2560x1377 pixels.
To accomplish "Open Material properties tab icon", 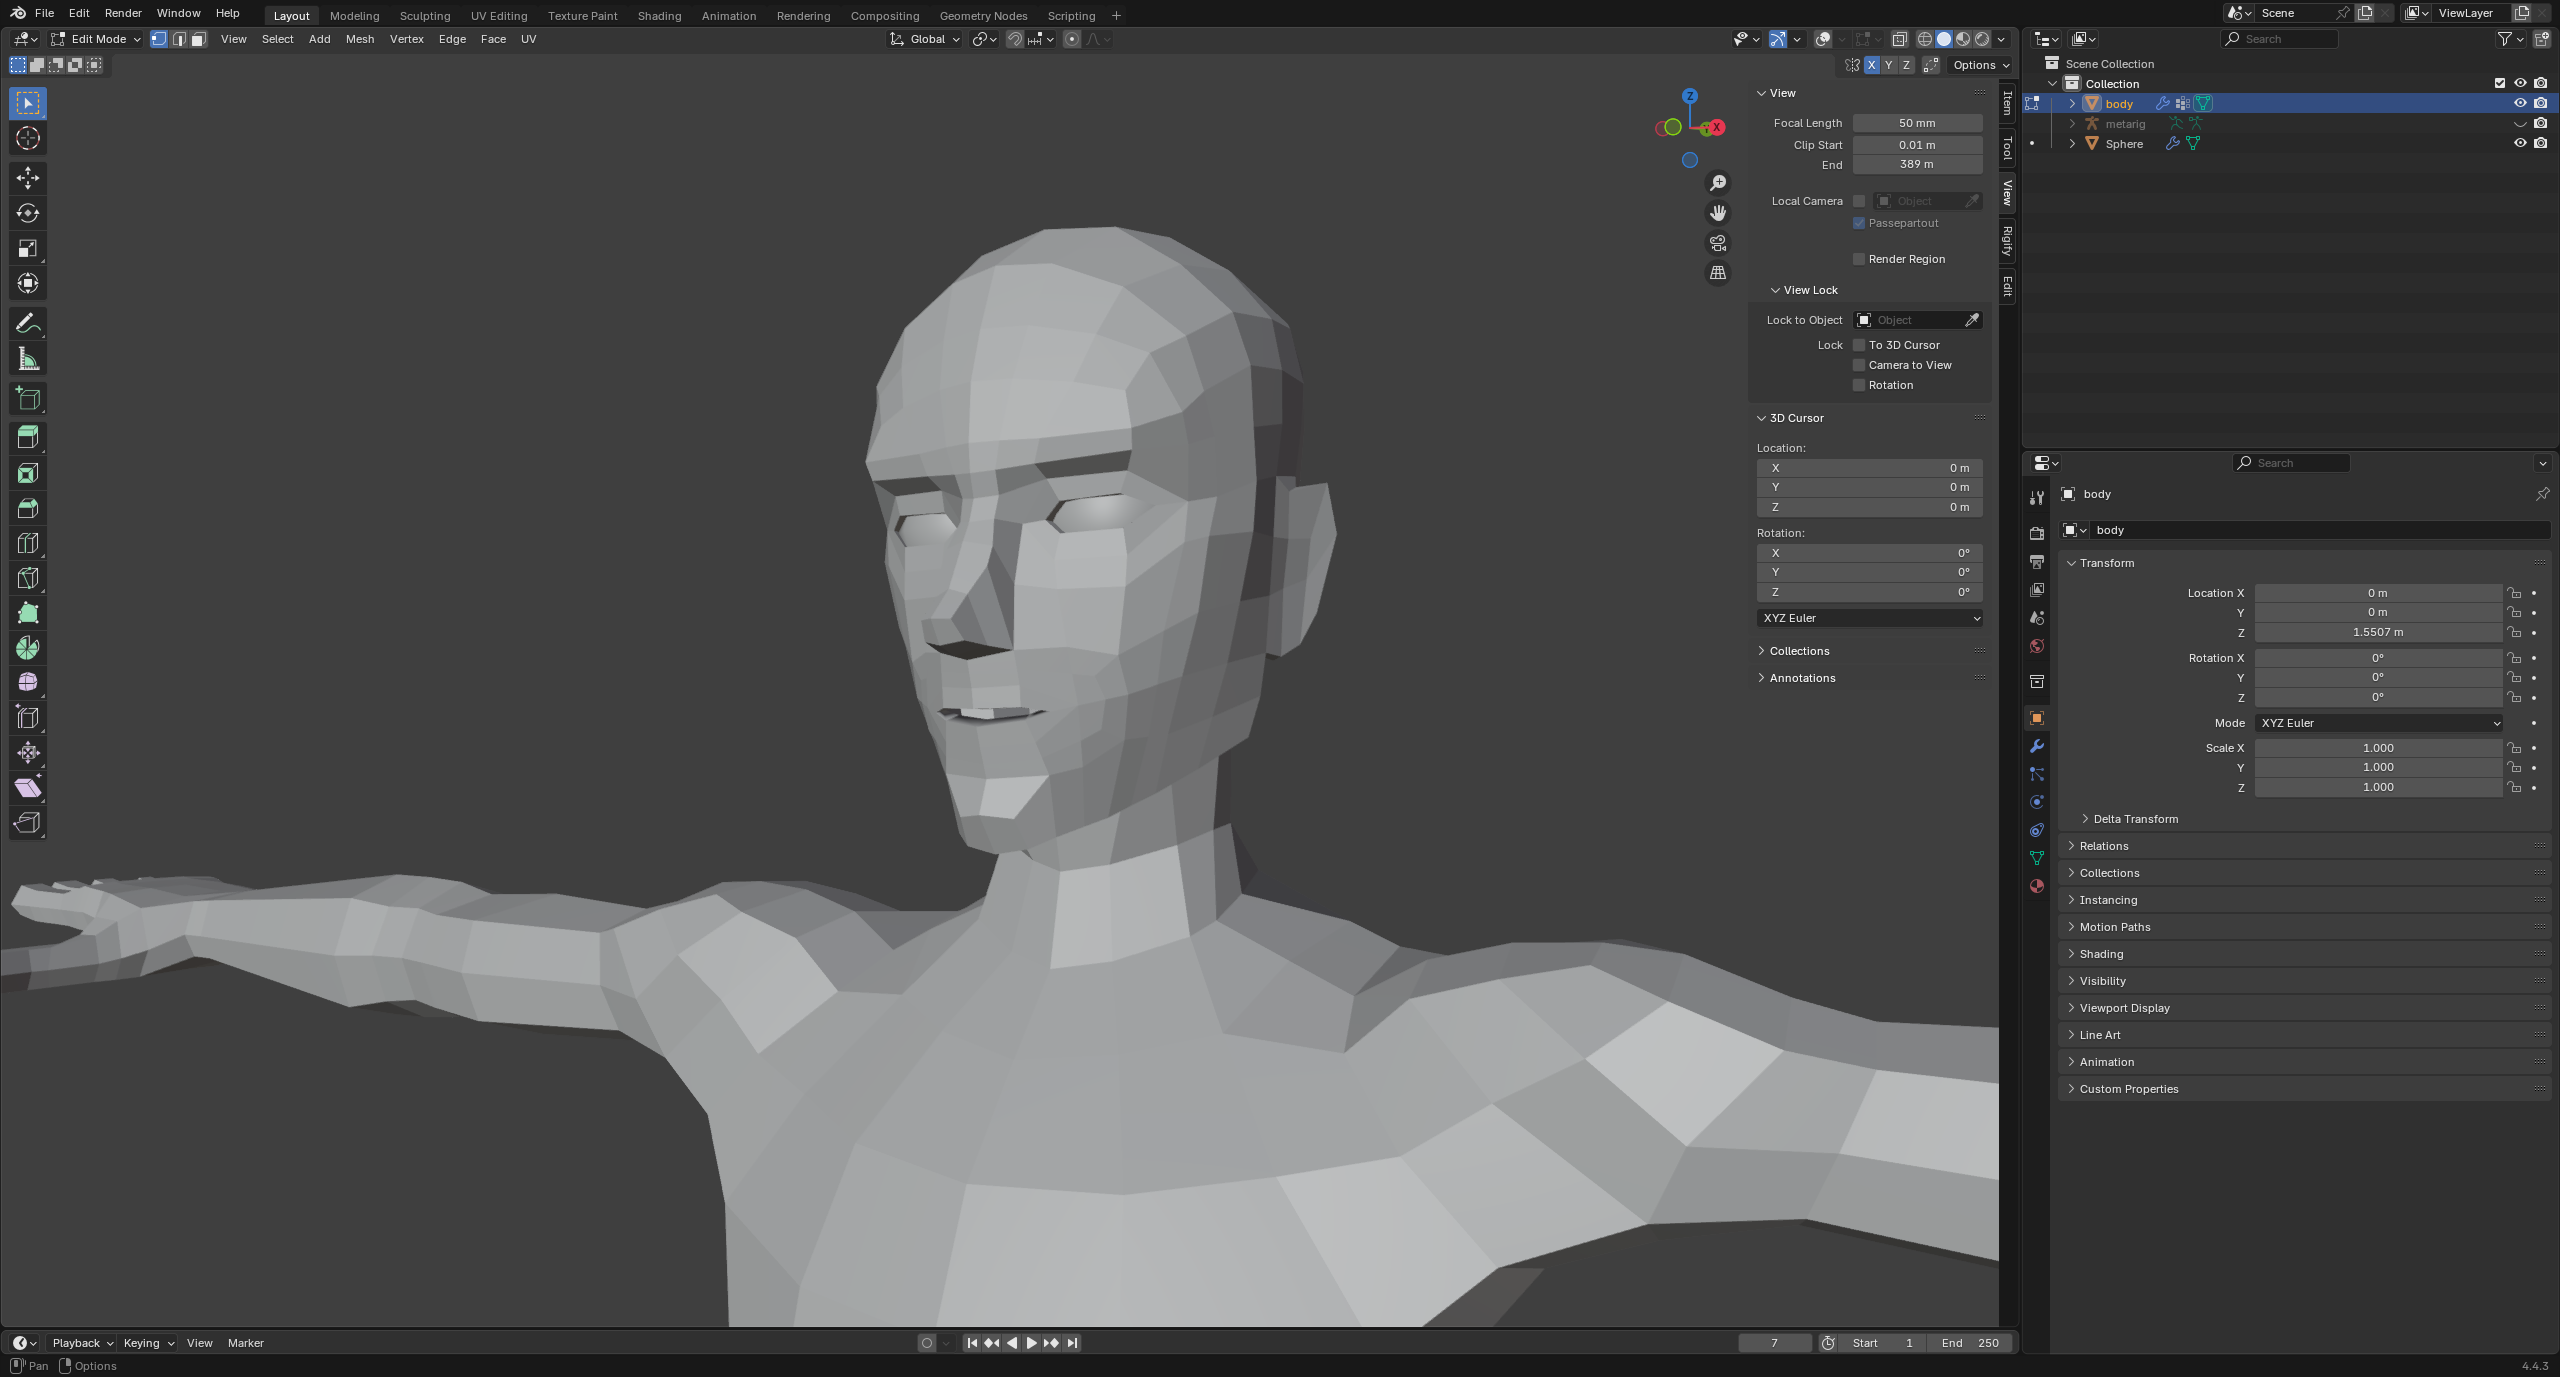I will 2037,886.
